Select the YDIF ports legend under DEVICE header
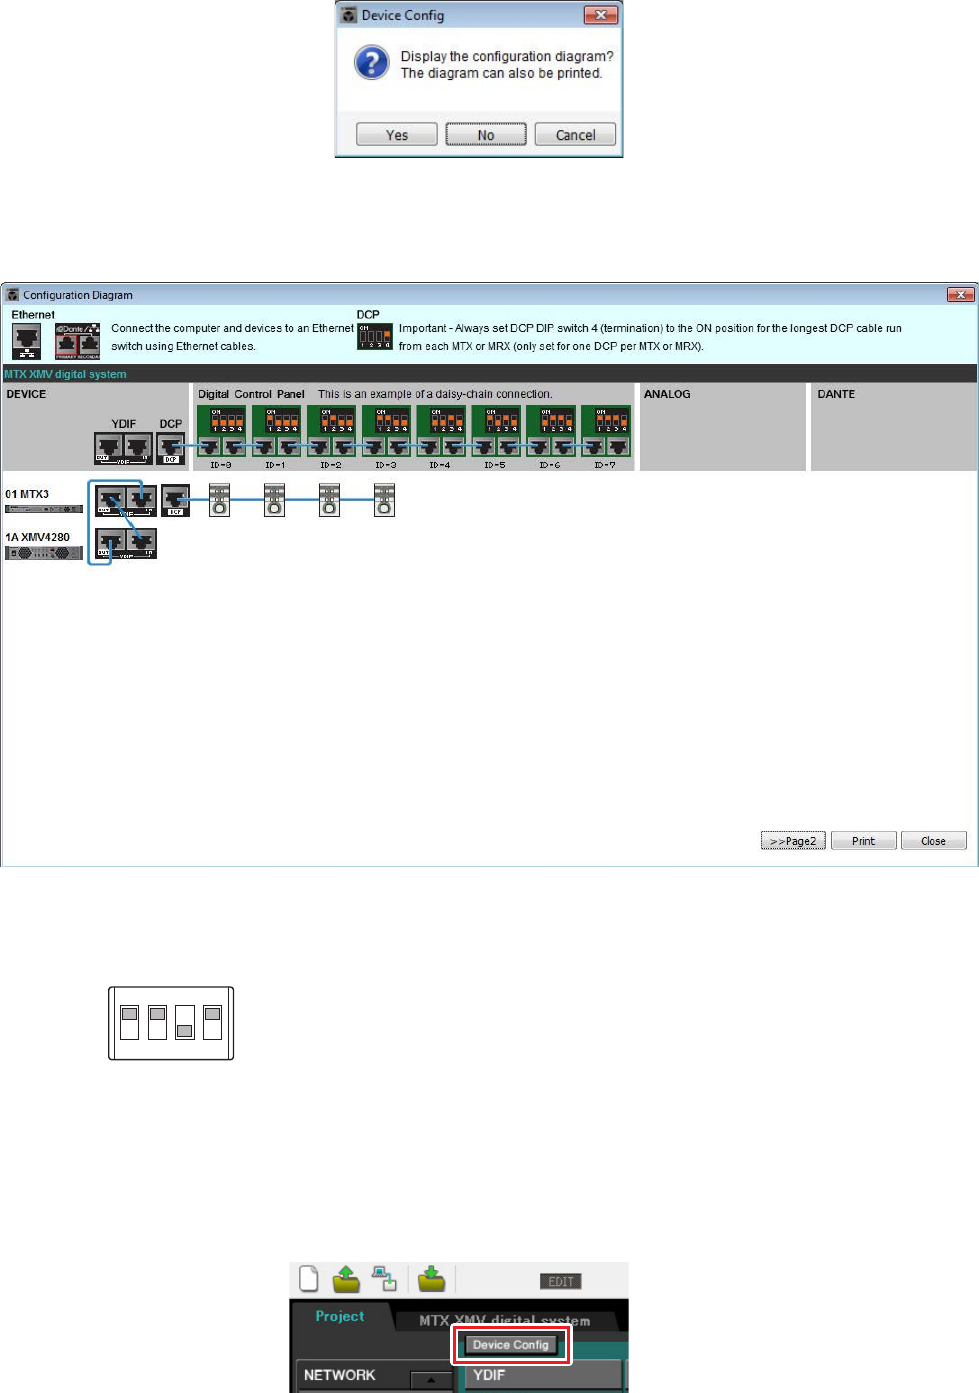 pyautogui.click(x=124, y=448)
